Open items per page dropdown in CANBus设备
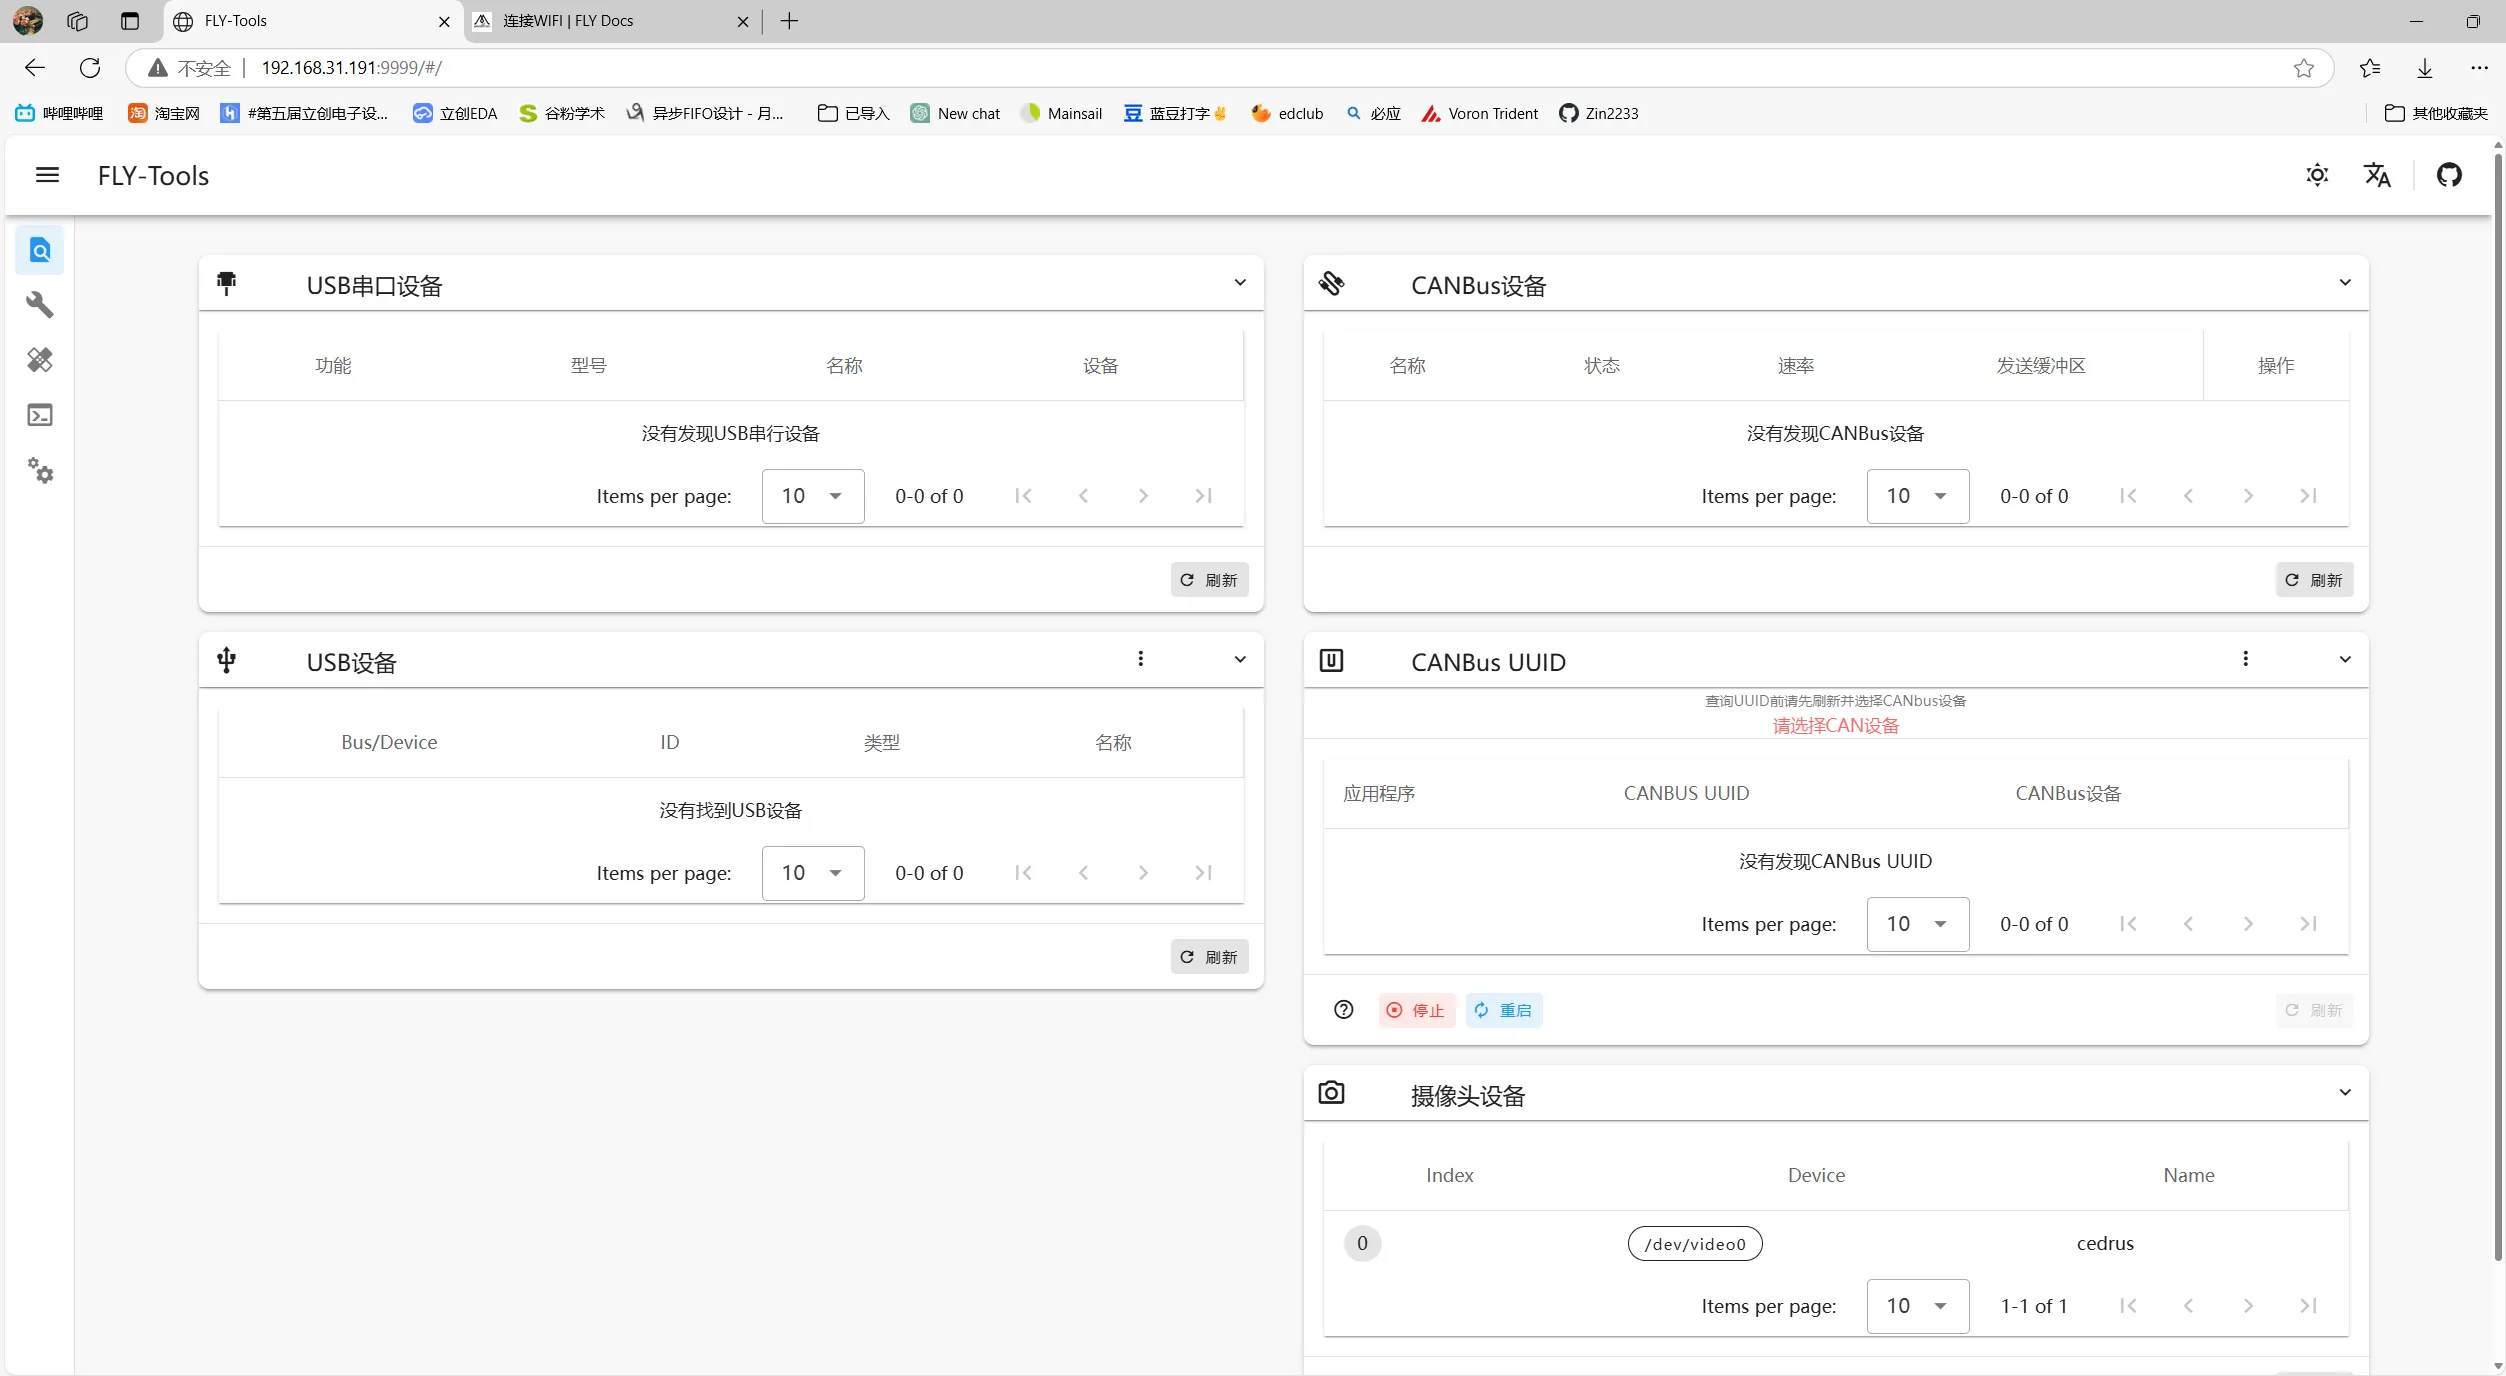Image resolution: width=2506 pixels, height=1376 pixels. [1917, 496]
